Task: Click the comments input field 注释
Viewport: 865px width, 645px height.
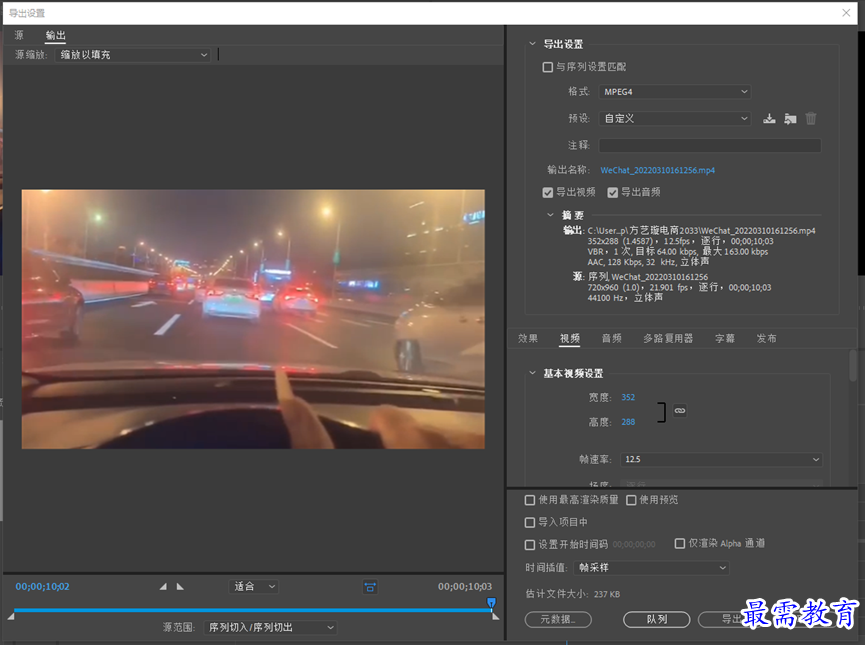Action: tap(710, 145)
